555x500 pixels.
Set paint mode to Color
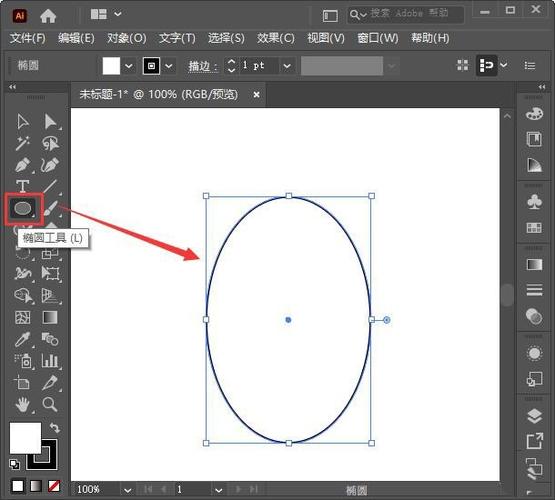[18, 486]
